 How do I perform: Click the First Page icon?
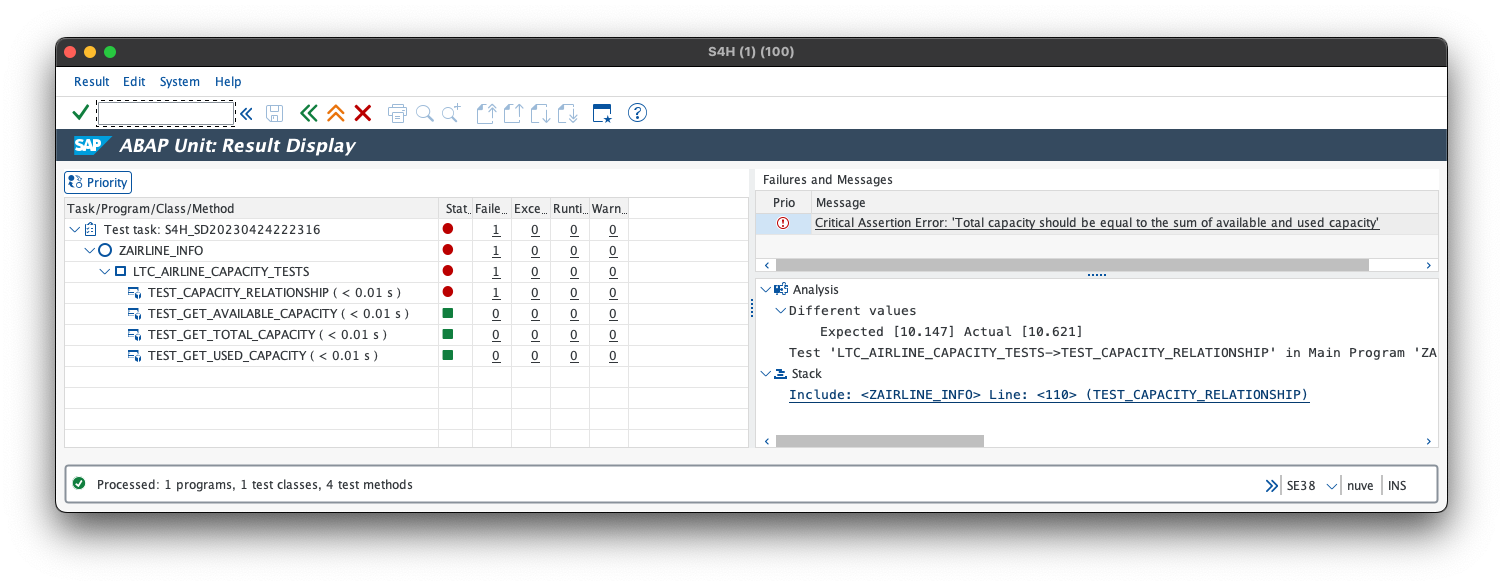pos(486,113)
